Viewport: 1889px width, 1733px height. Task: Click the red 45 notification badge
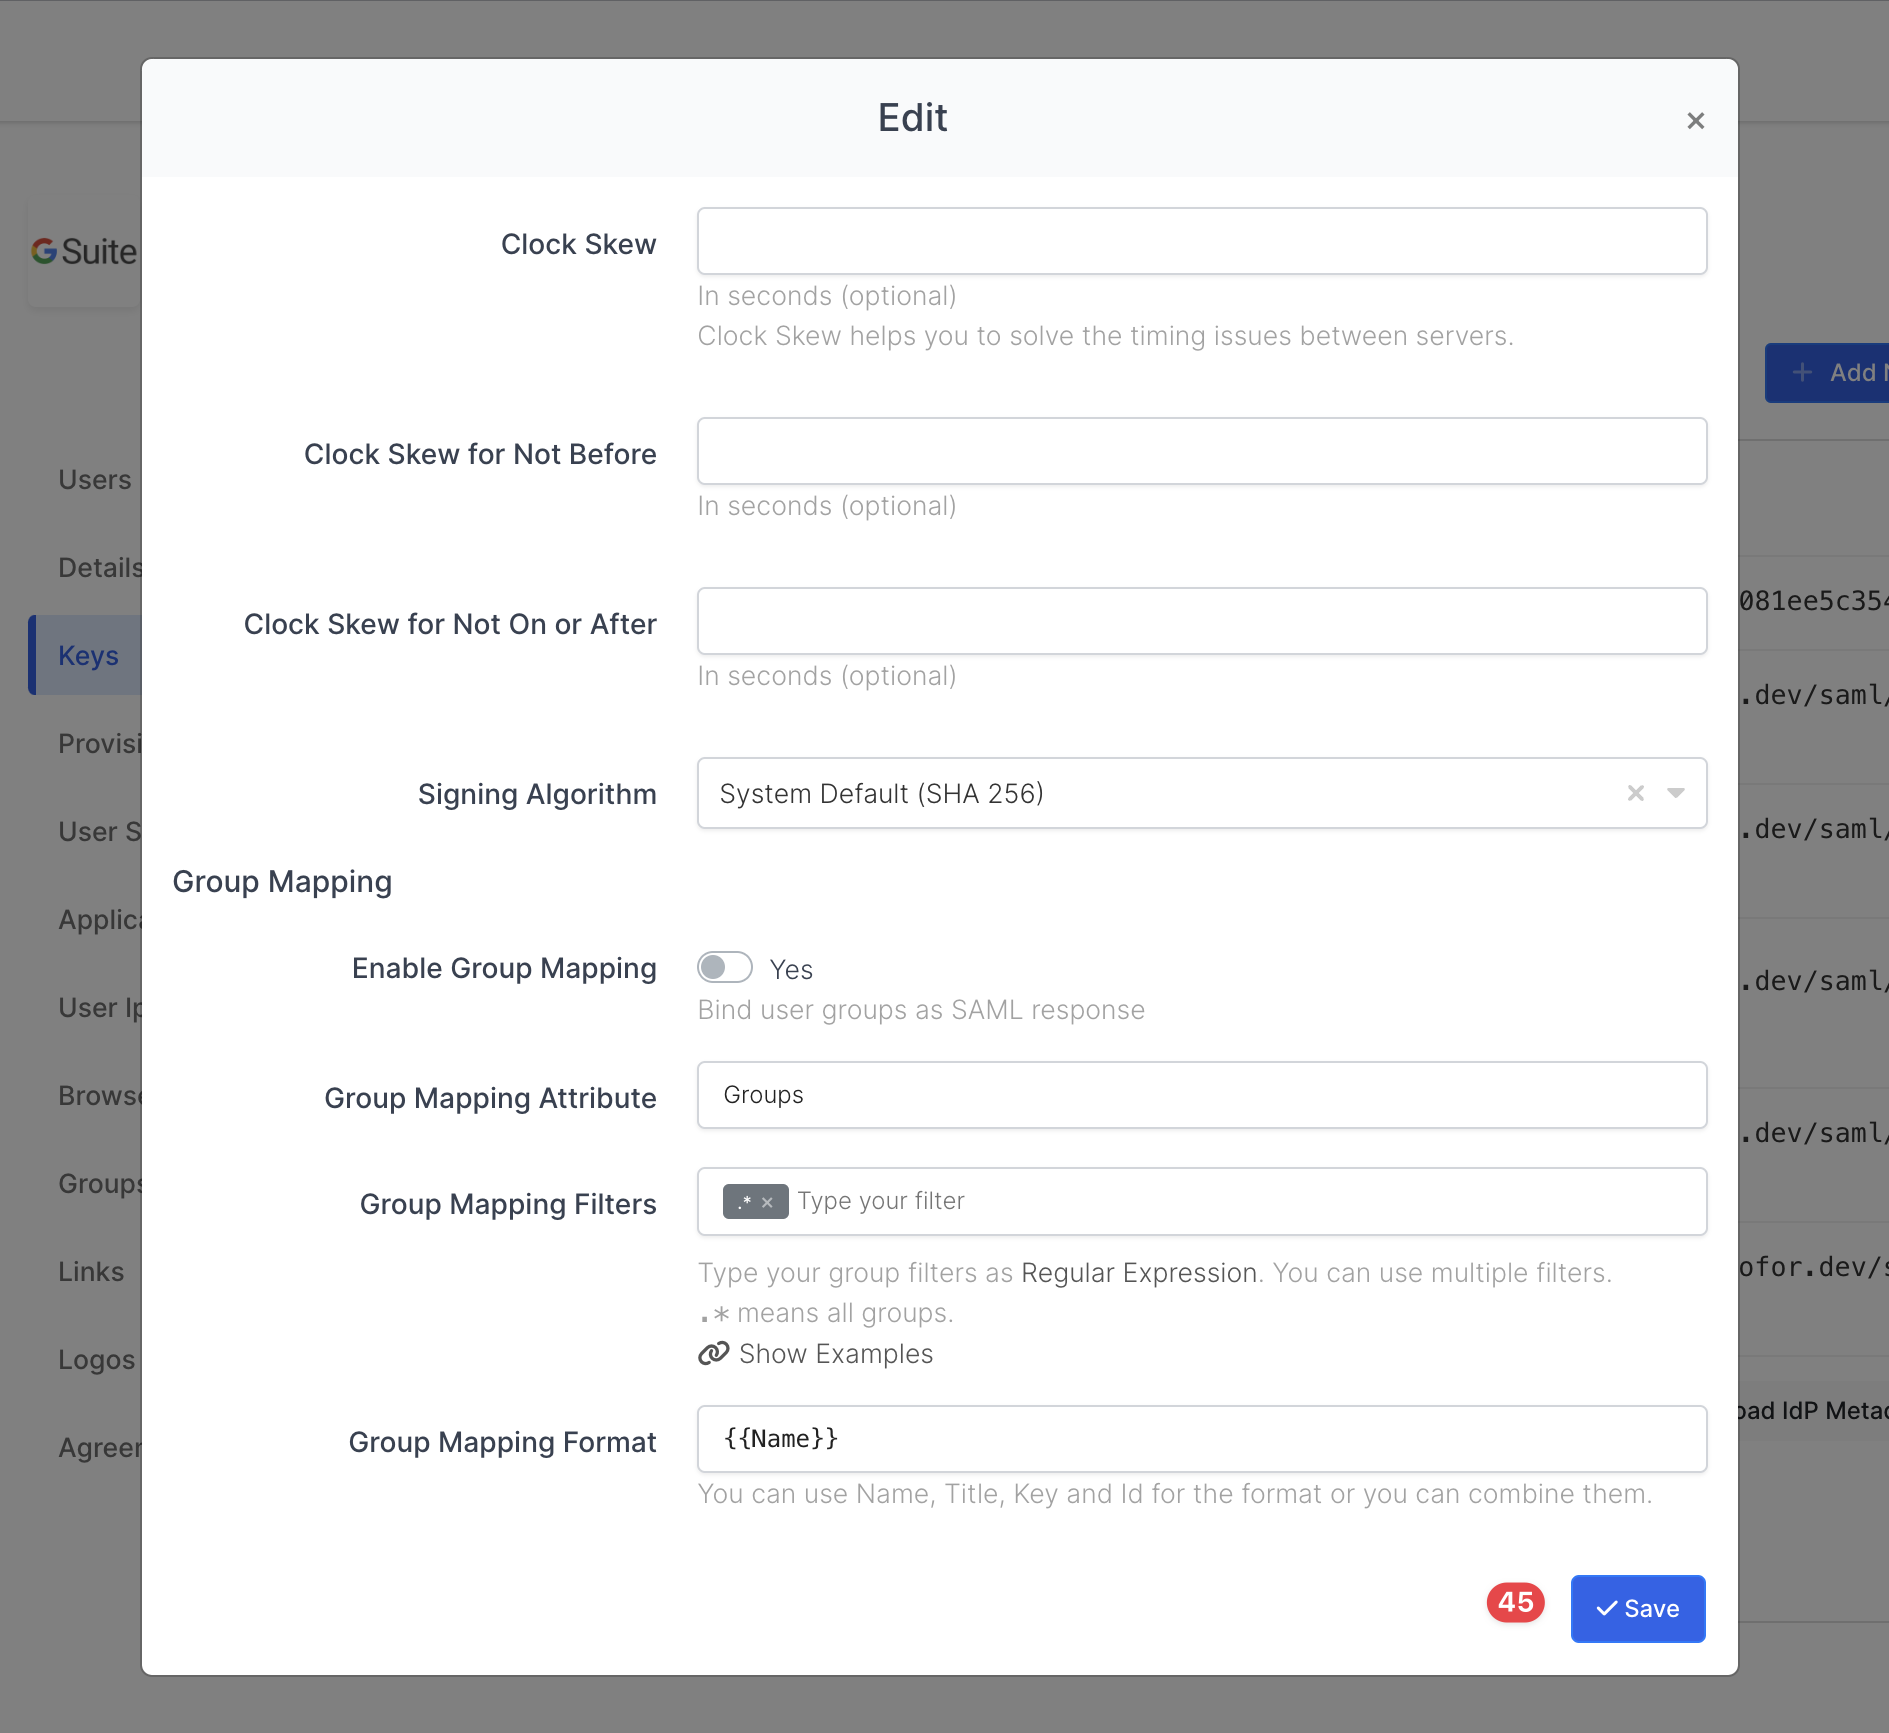tap(1515, 1602)
